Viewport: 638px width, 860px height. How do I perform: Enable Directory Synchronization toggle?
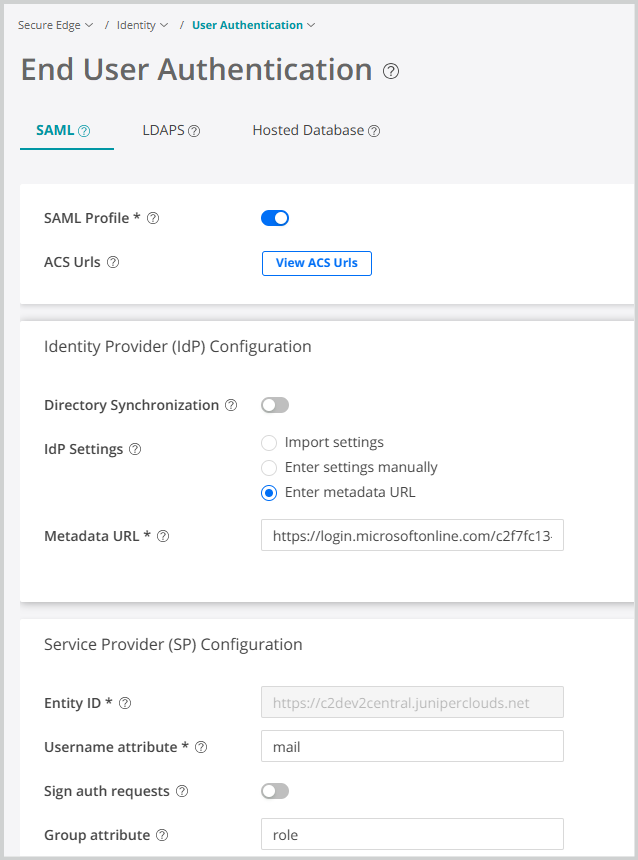[x=275, y=405]
